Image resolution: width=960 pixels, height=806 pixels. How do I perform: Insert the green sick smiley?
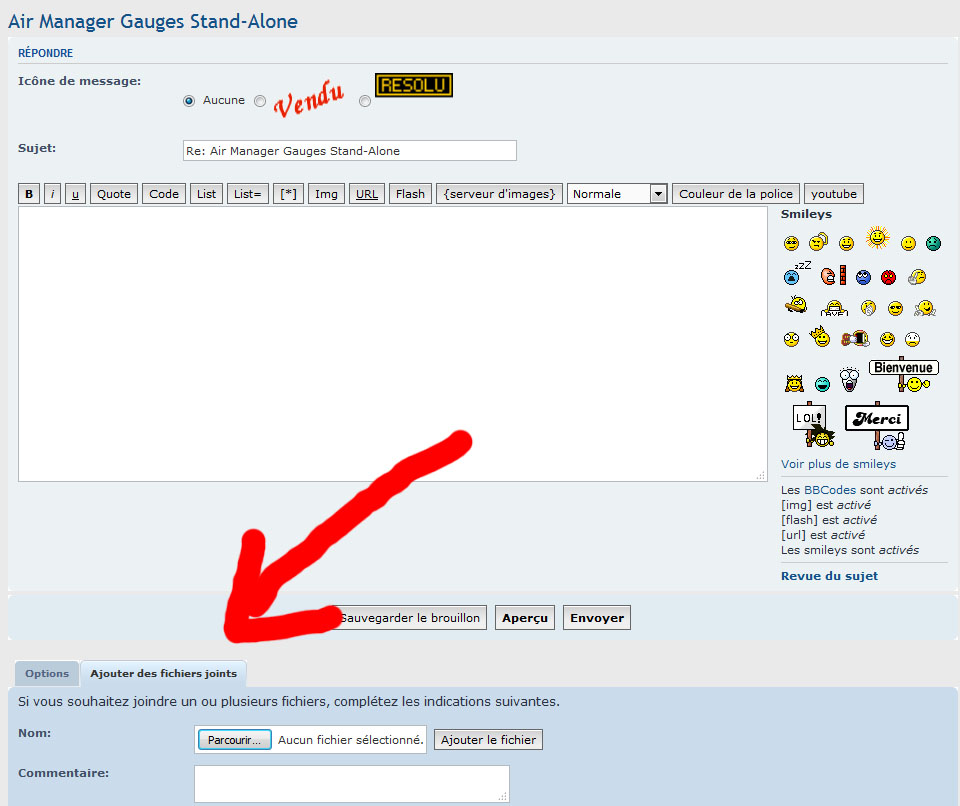coord(933,243)
